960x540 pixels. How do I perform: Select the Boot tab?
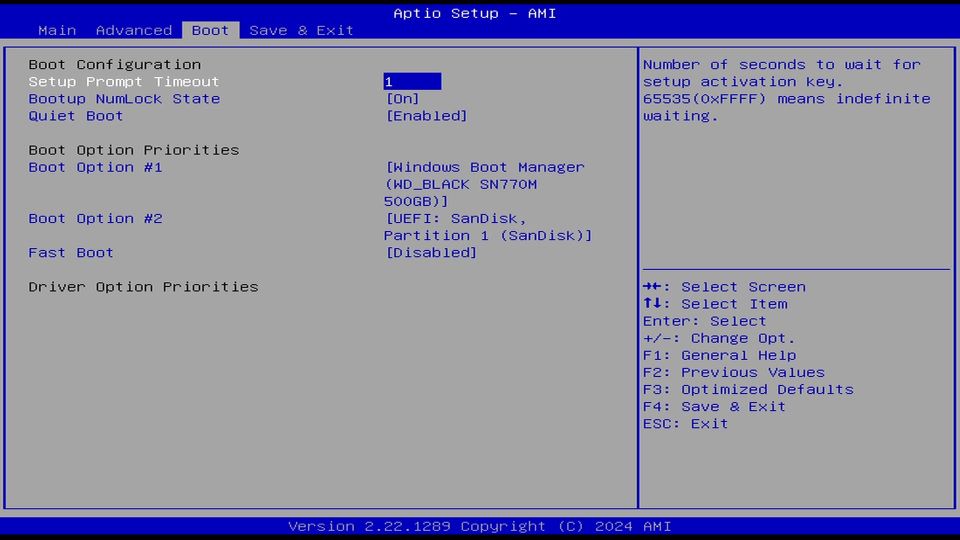pos(210,30)
